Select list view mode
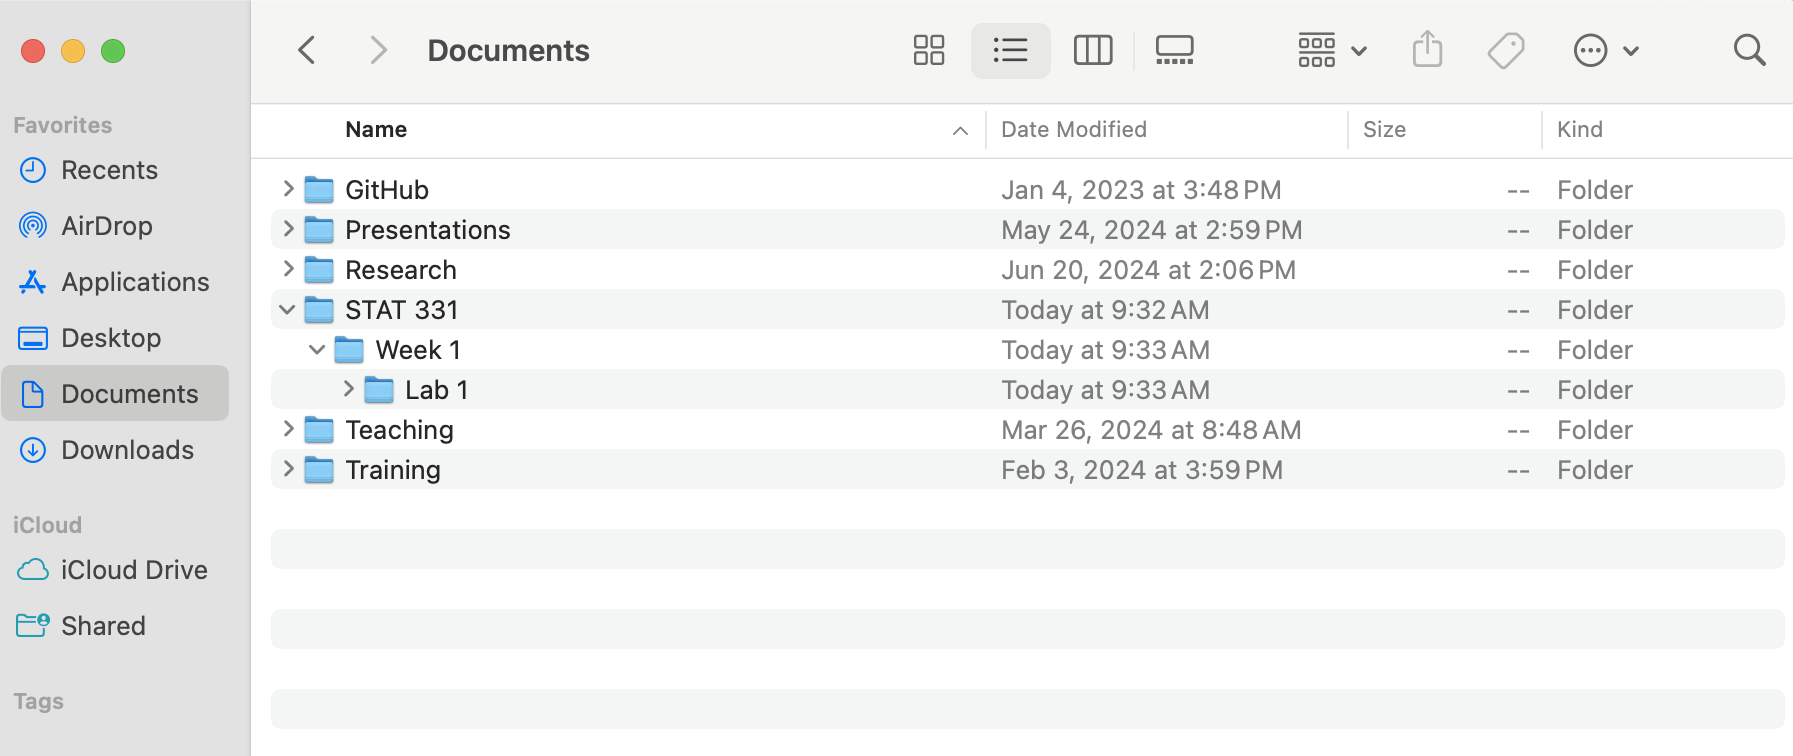Image resolution: width=1793 pixels, height=756 pixels. point(1010,50)
